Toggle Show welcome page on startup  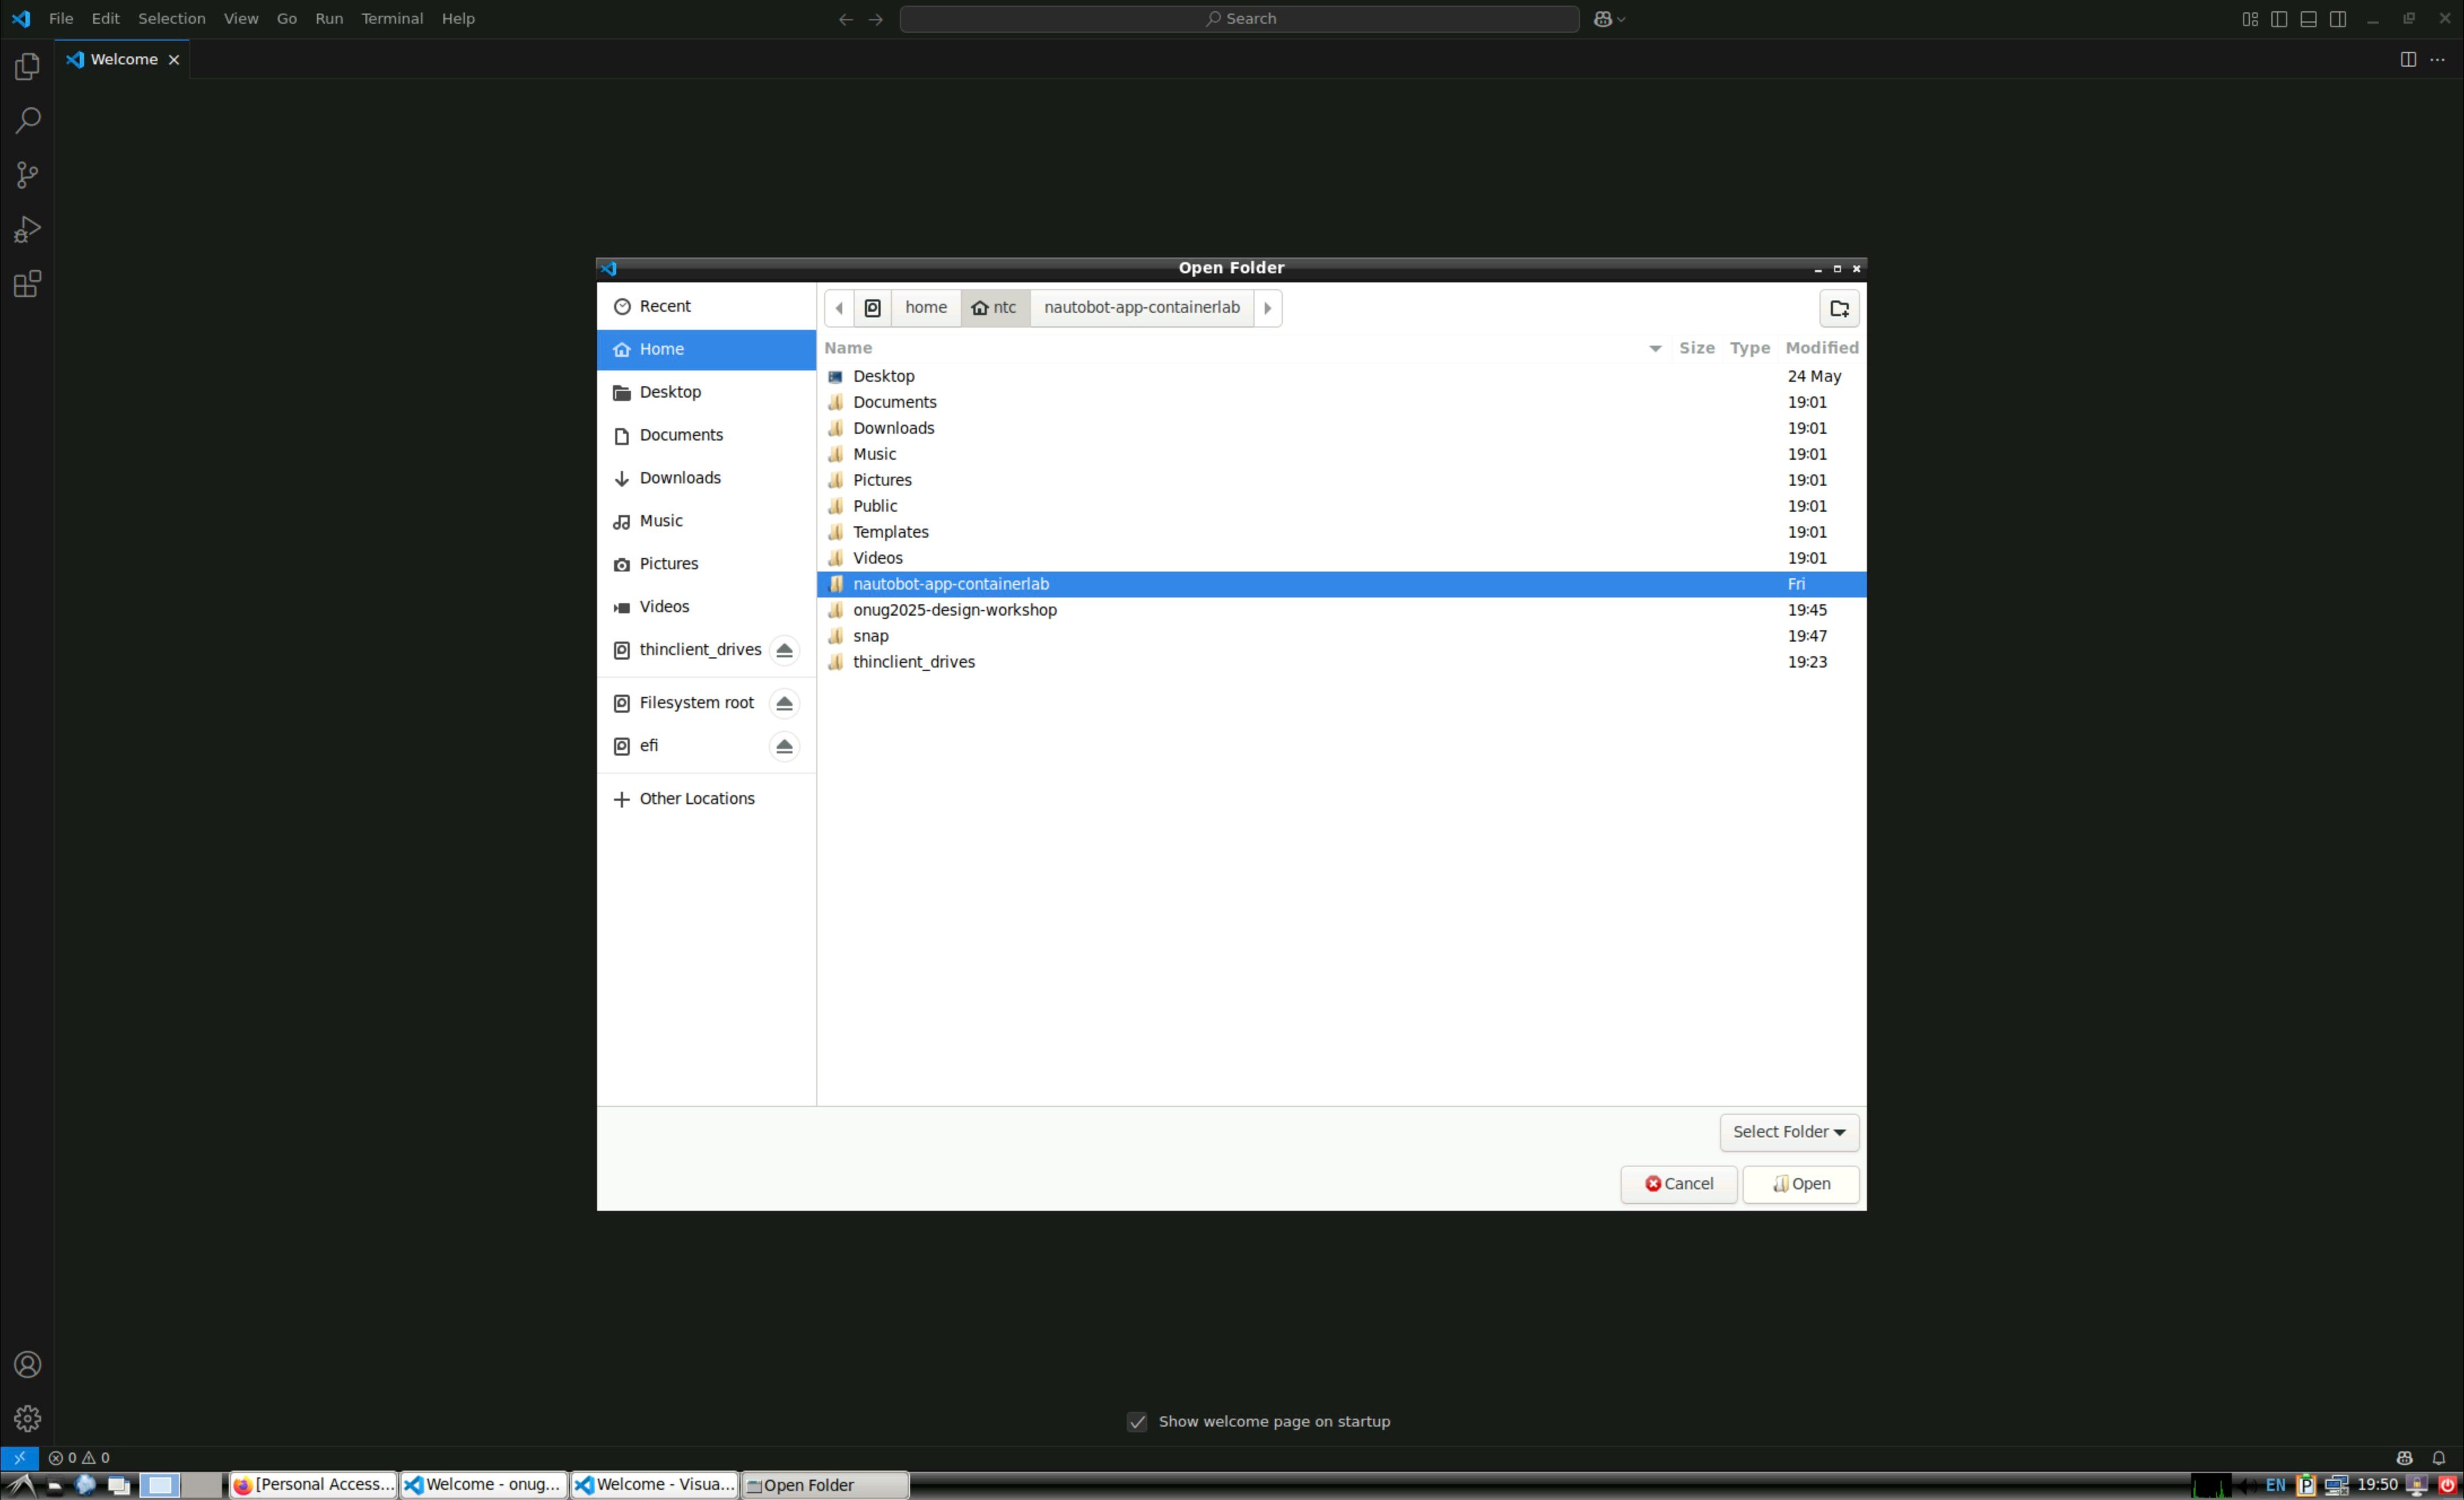pyautogui.click(x=1137, y=1421)
